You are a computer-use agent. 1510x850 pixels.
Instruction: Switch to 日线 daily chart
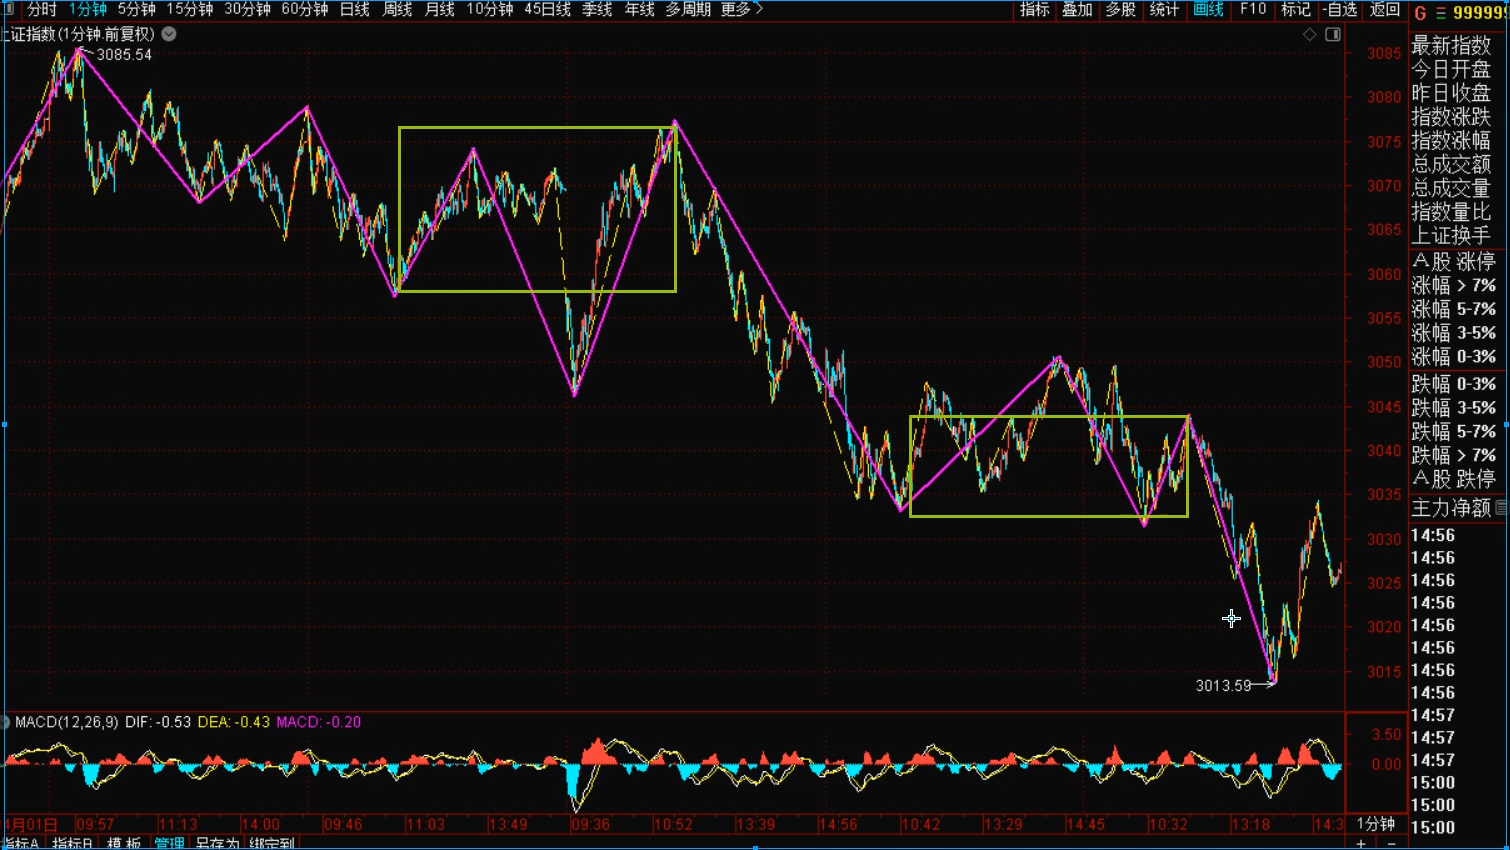click(x=354, y=9)
